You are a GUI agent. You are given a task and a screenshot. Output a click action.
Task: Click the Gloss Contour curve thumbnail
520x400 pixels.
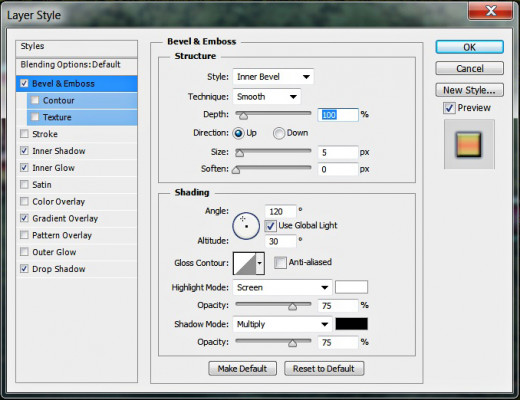coord(244,263)
